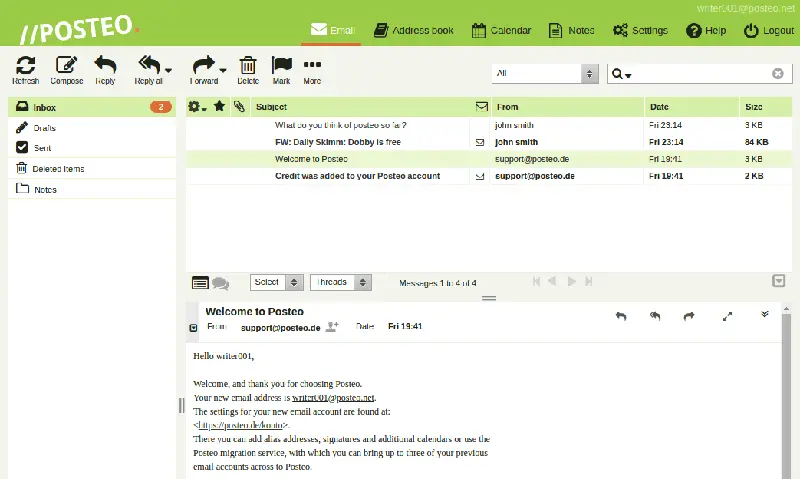
Task: Expand the Reply all options arrow
Action: (x=168, y=70)
